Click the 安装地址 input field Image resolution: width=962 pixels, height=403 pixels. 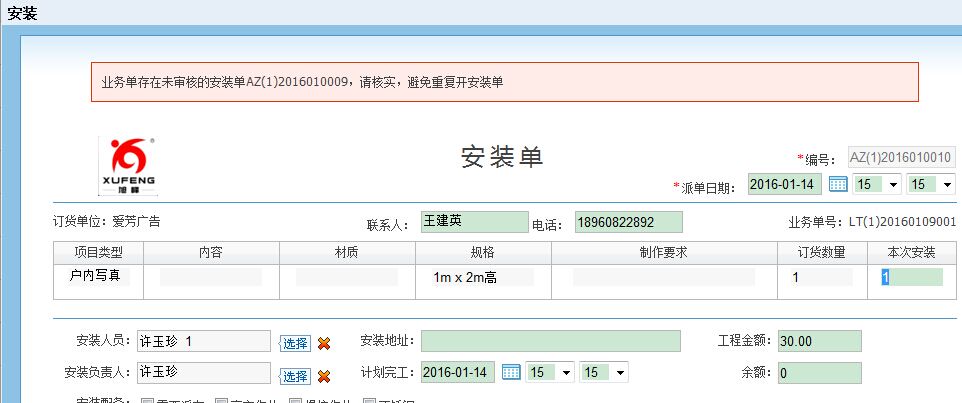pos(550,341)
